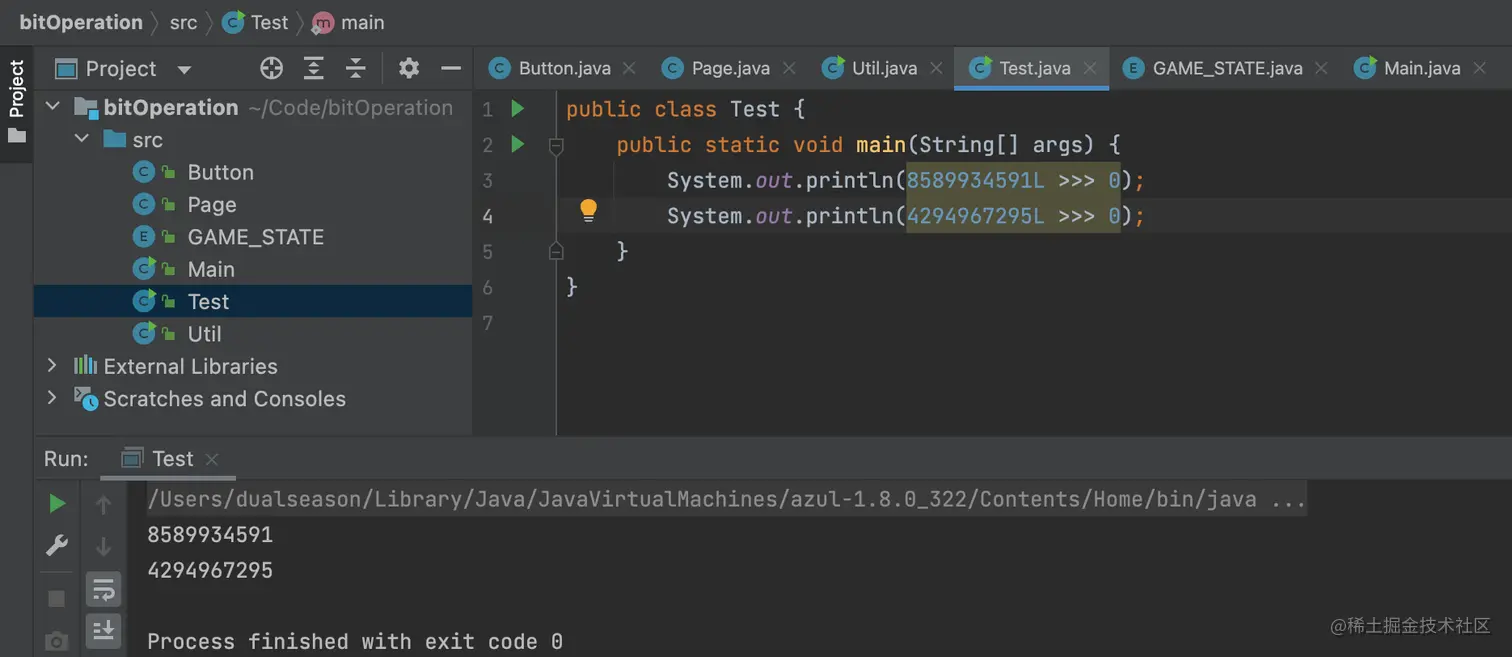Click src in the breadcrumb bar
This screenshot has height=657, width=1512.
tap(183, 22)
